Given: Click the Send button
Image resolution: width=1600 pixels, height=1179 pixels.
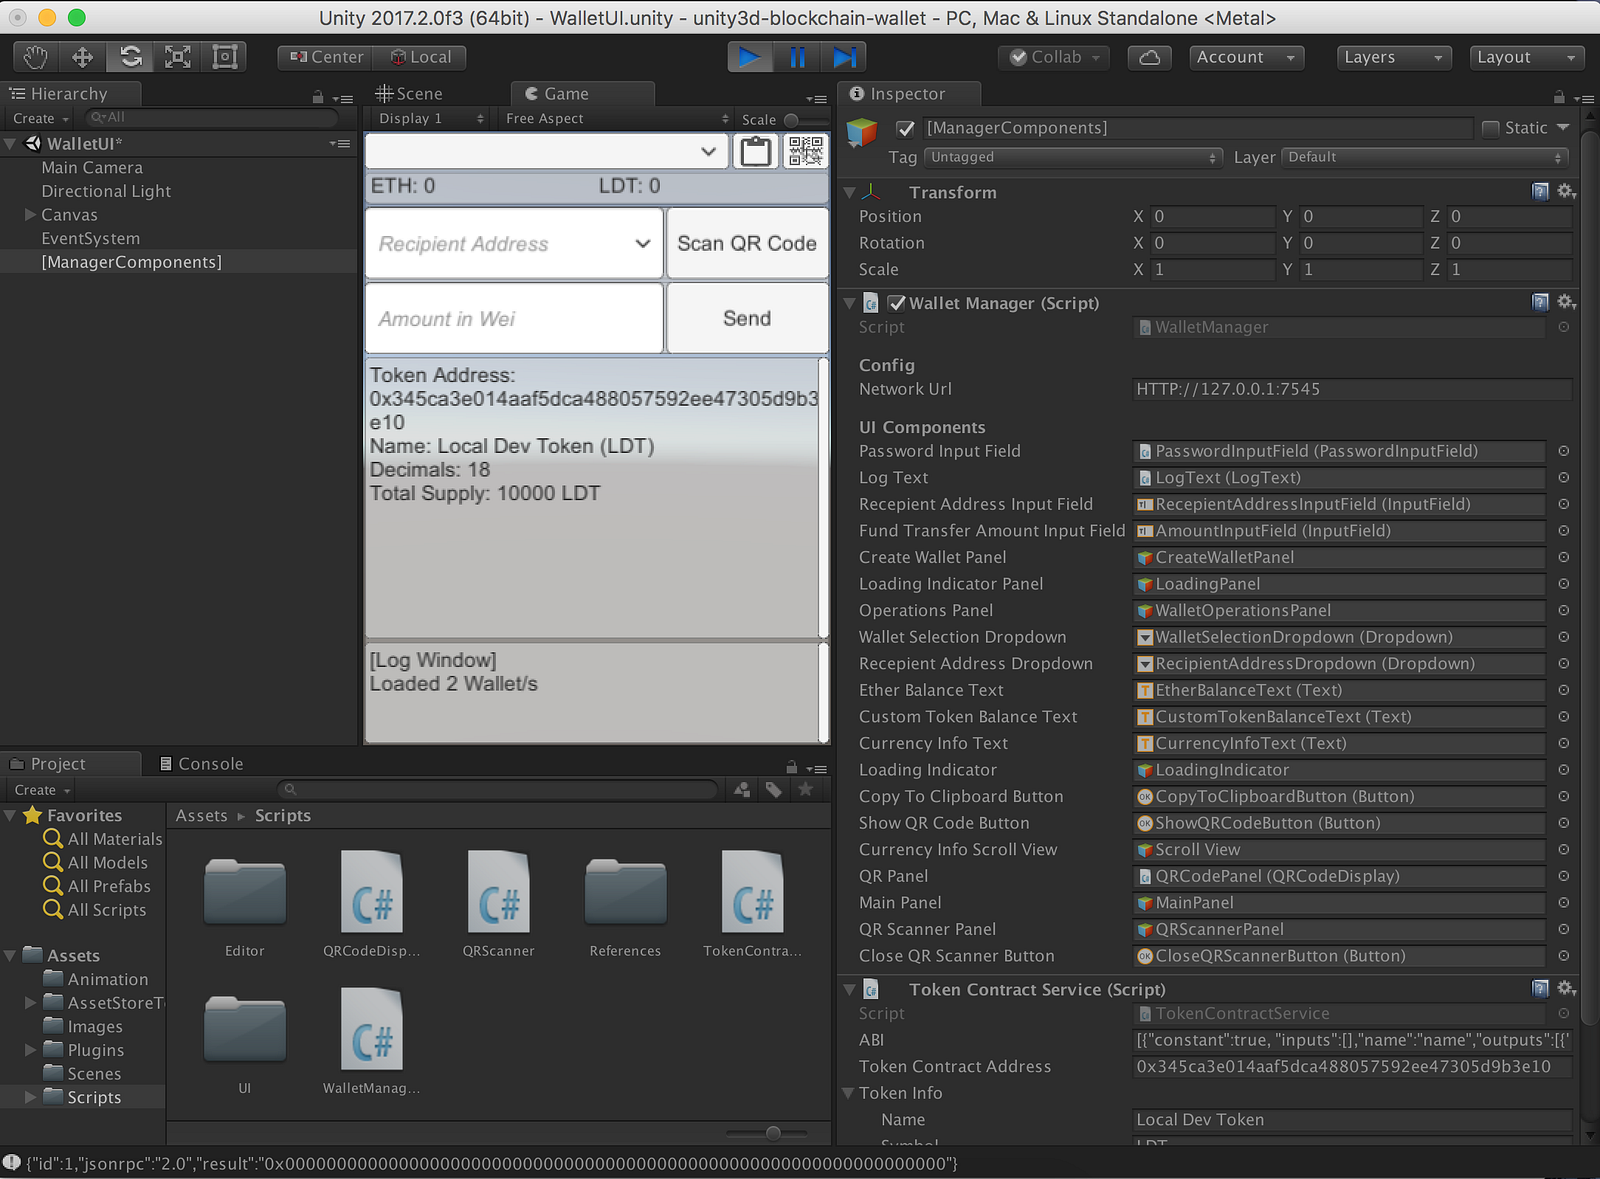Looking at the screenshot, I should tap(747, 318).
